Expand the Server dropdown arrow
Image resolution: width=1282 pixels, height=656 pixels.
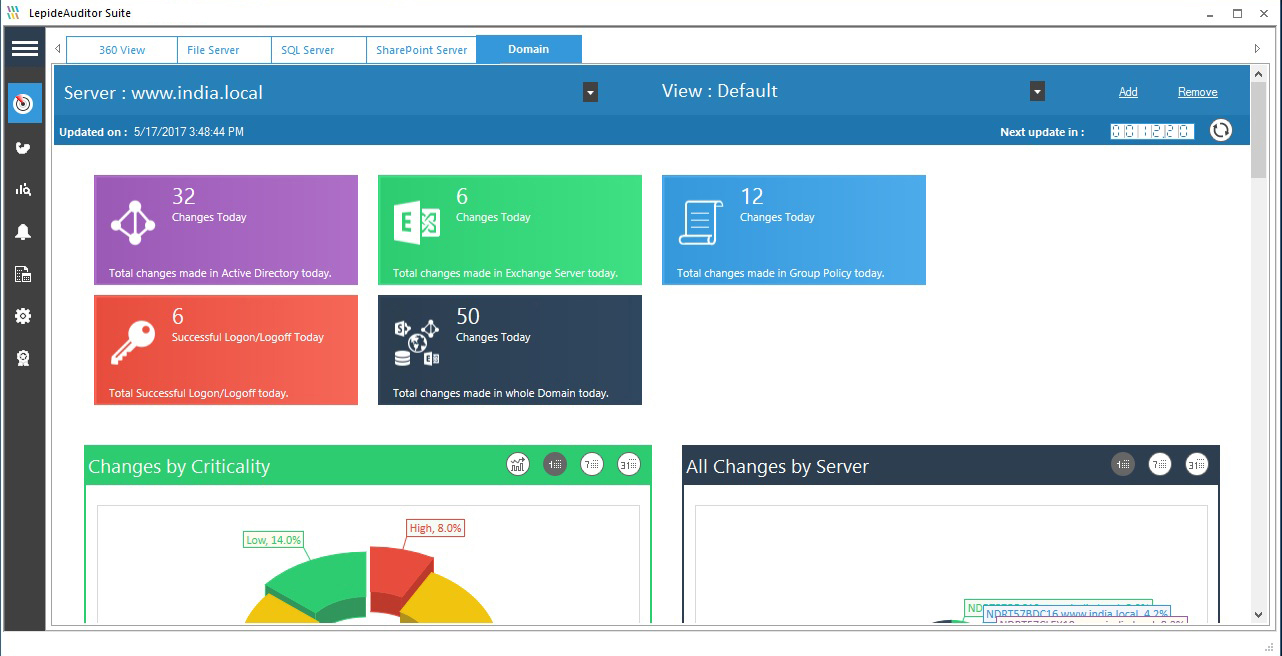click(x=591, y=92)
